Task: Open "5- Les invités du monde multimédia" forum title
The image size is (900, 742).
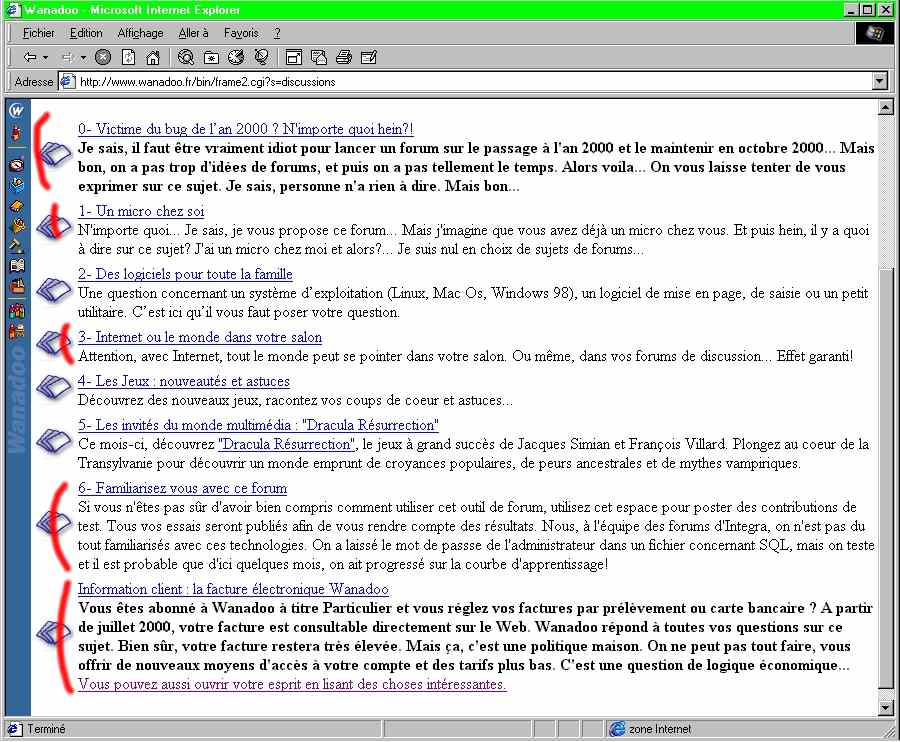Action: [x=258, y=425]
